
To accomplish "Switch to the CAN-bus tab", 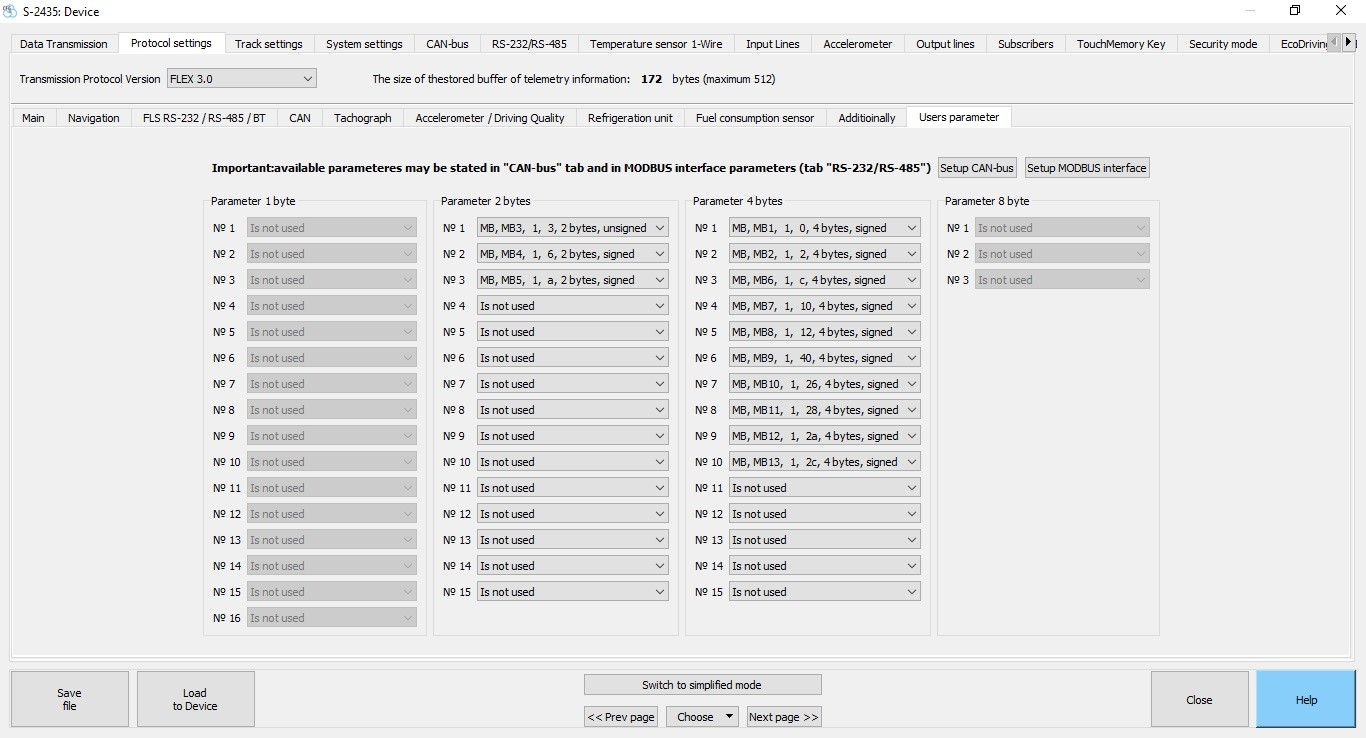I will tap(447, 43).
